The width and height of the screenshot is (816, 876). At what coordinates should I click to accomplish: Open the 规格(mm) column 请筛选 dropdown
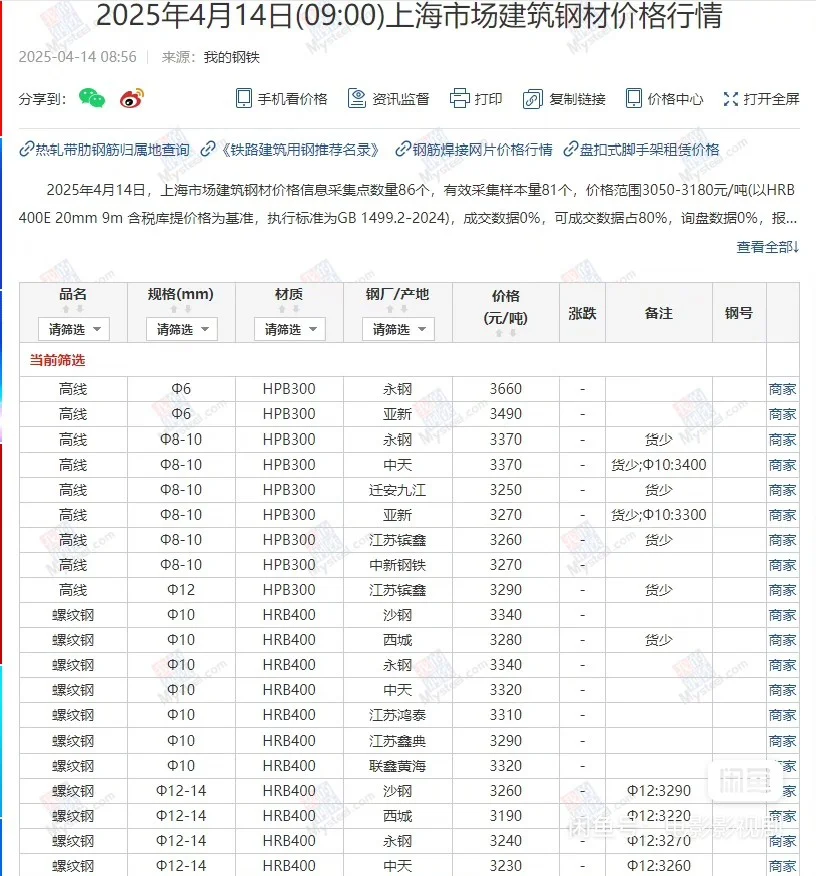pyautogui.click(x=182, y=328)
